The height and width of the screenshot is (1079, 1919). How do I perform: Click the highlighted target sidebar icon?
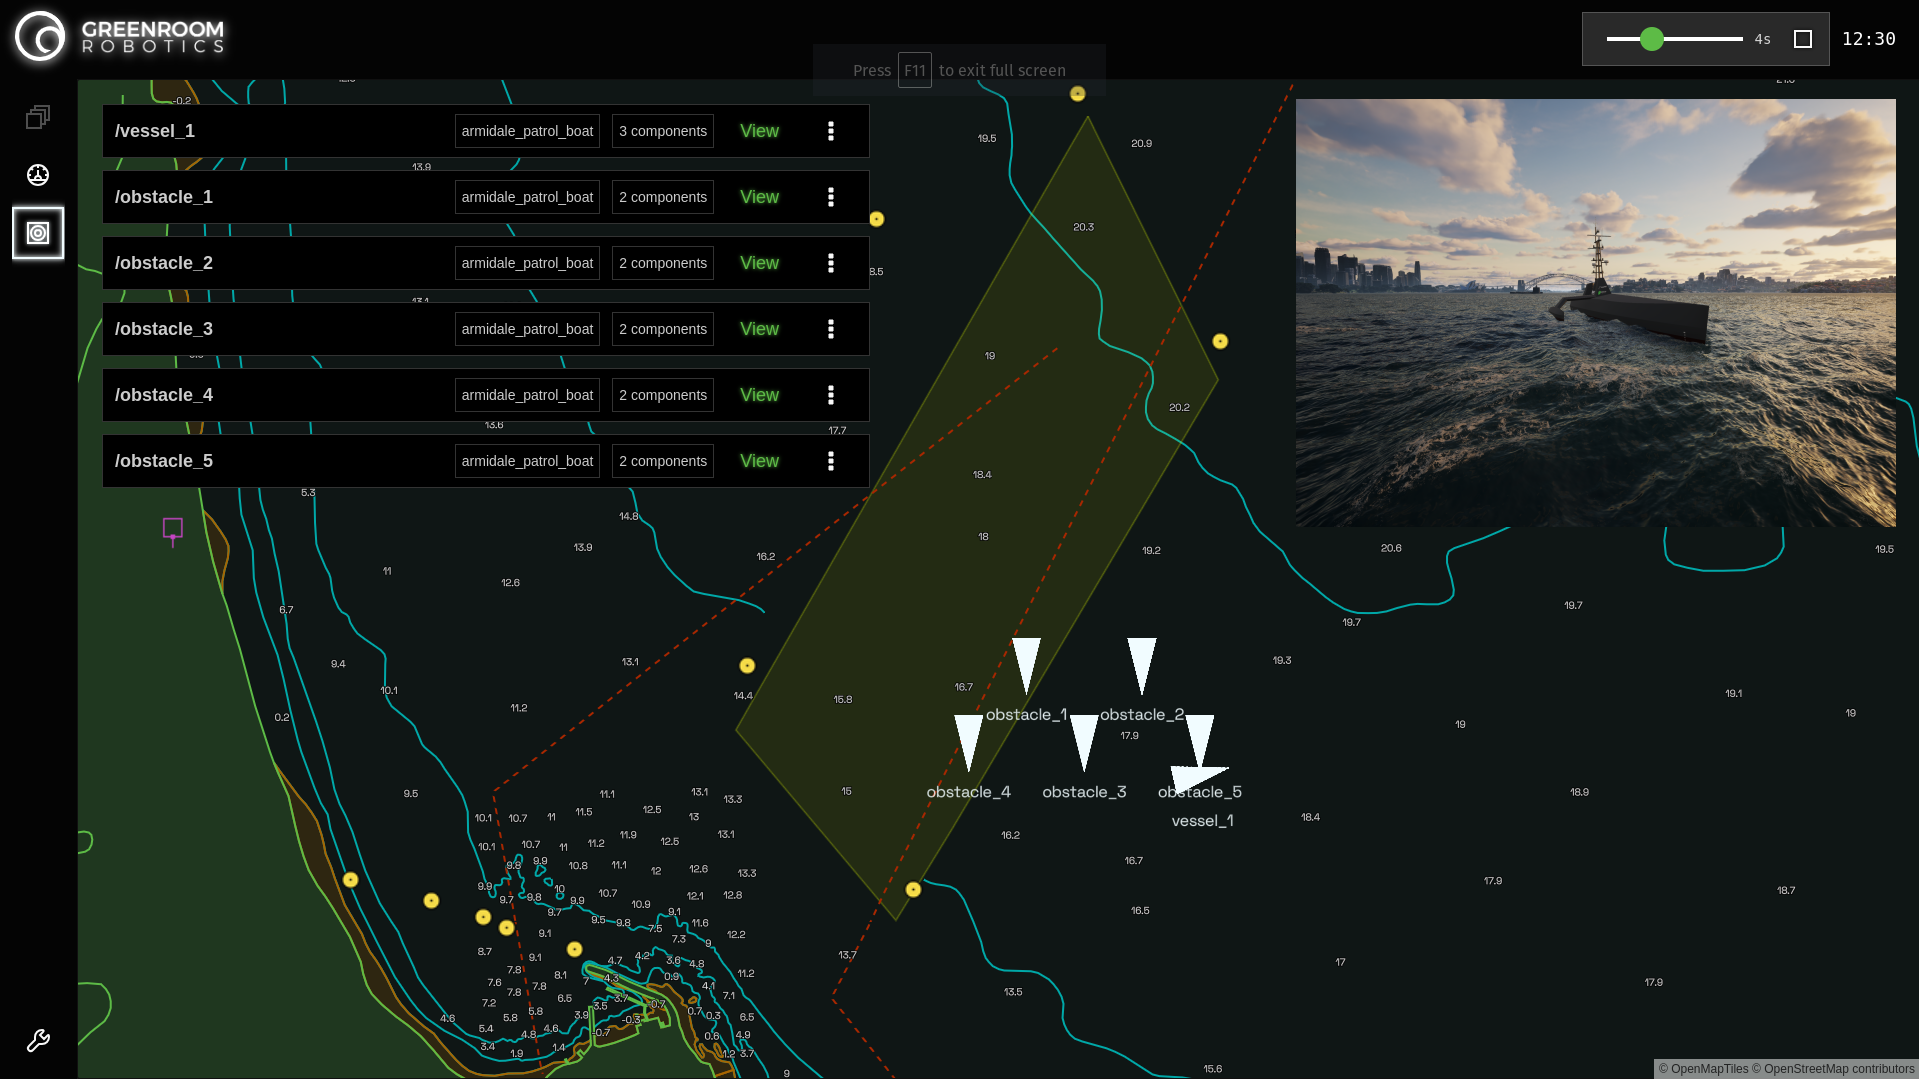[x=38, y=233]
